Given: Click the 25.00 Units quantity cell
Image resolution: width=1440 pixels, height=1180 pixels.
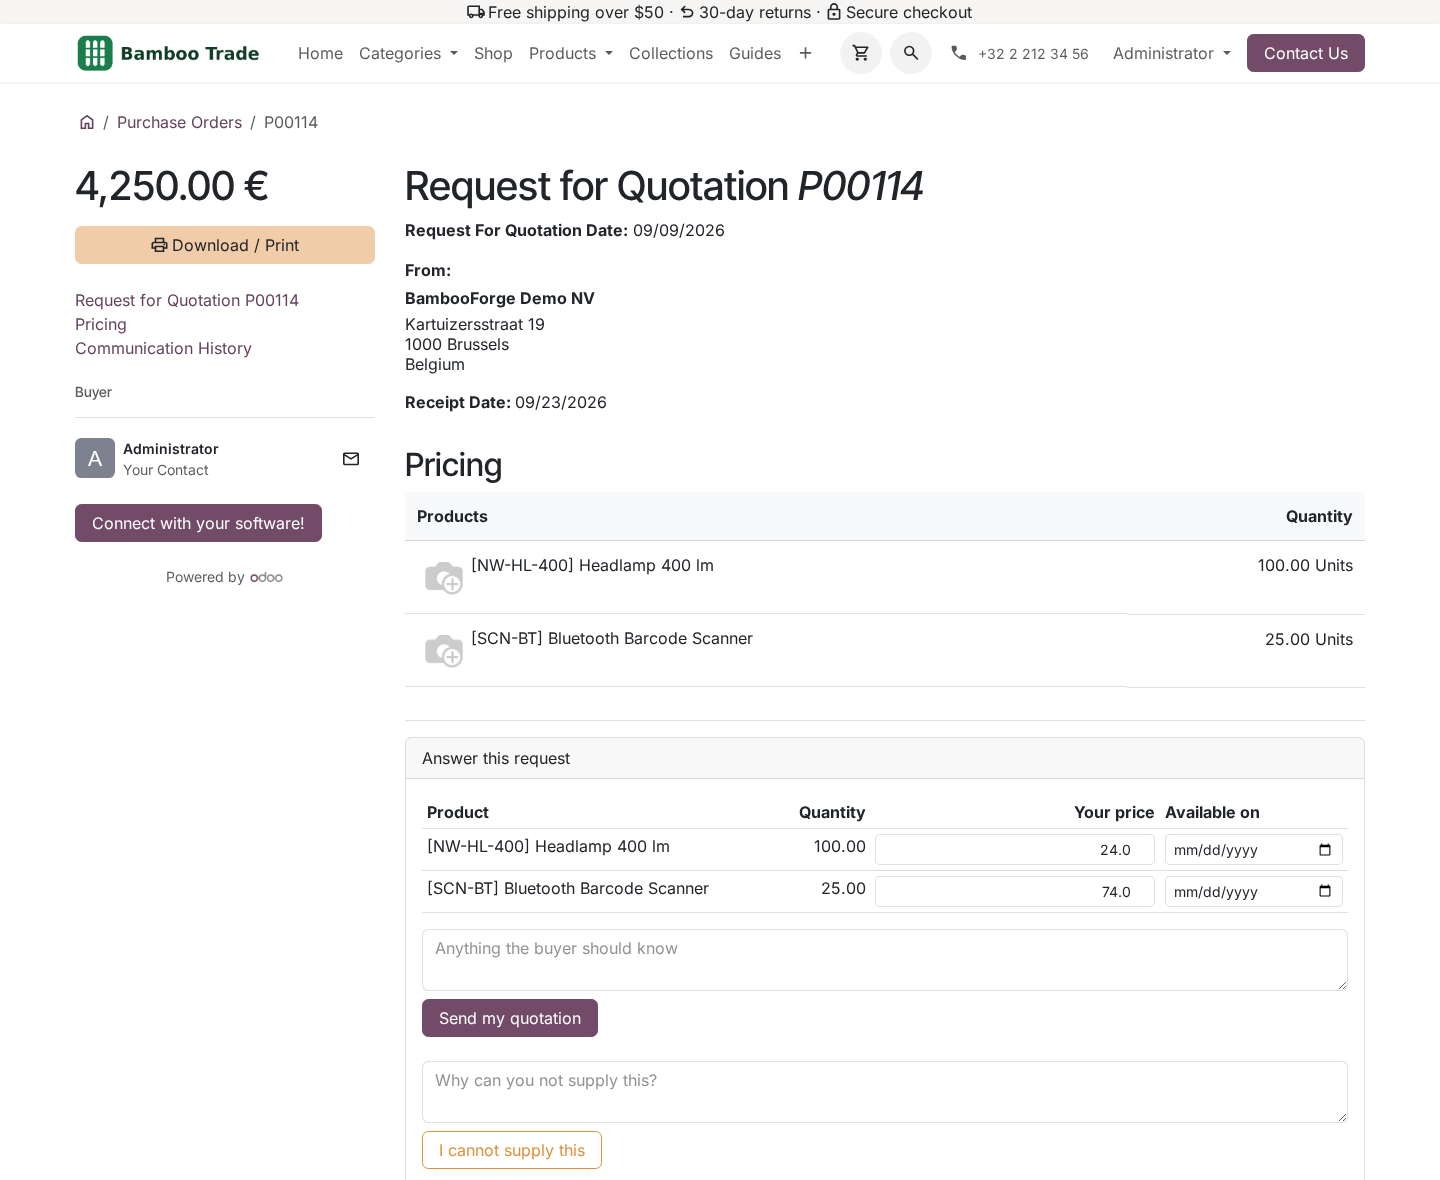Looking at the screenshot, I should (x=1309, y=639).
